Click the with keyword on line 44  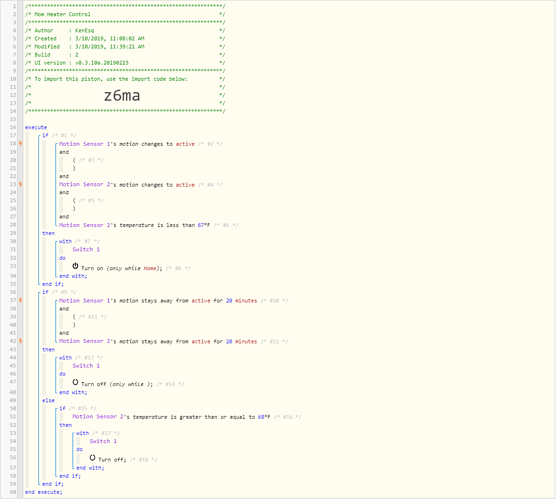click(65, 357)
